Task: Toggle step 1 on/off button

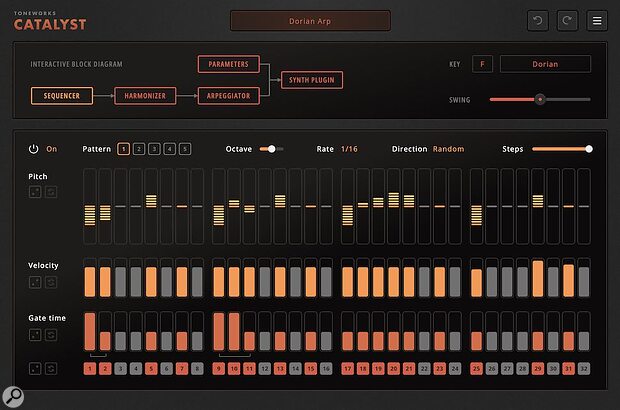Action: click(x=90, y=369)
